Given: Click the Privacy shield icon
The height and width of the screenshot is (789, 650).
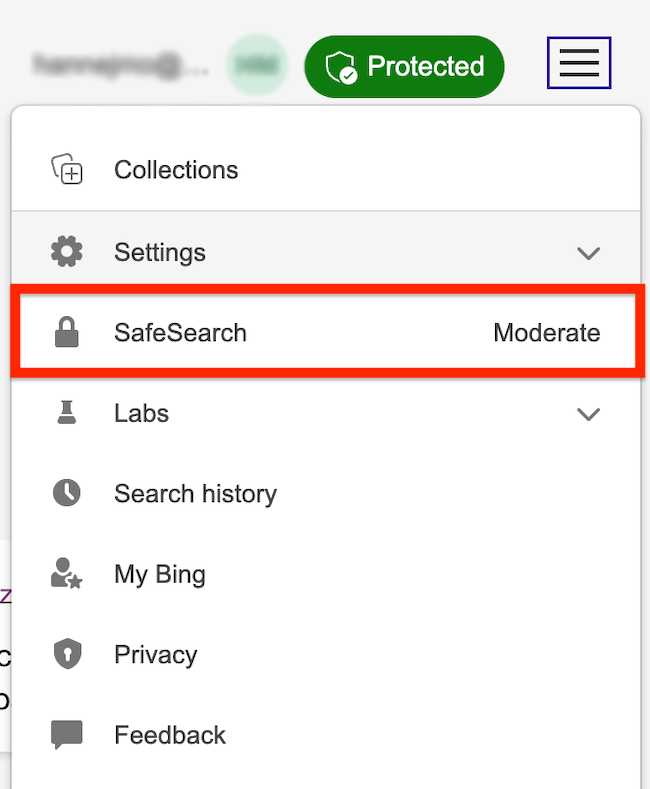Looking at the screenshot, I should (67, 654).
